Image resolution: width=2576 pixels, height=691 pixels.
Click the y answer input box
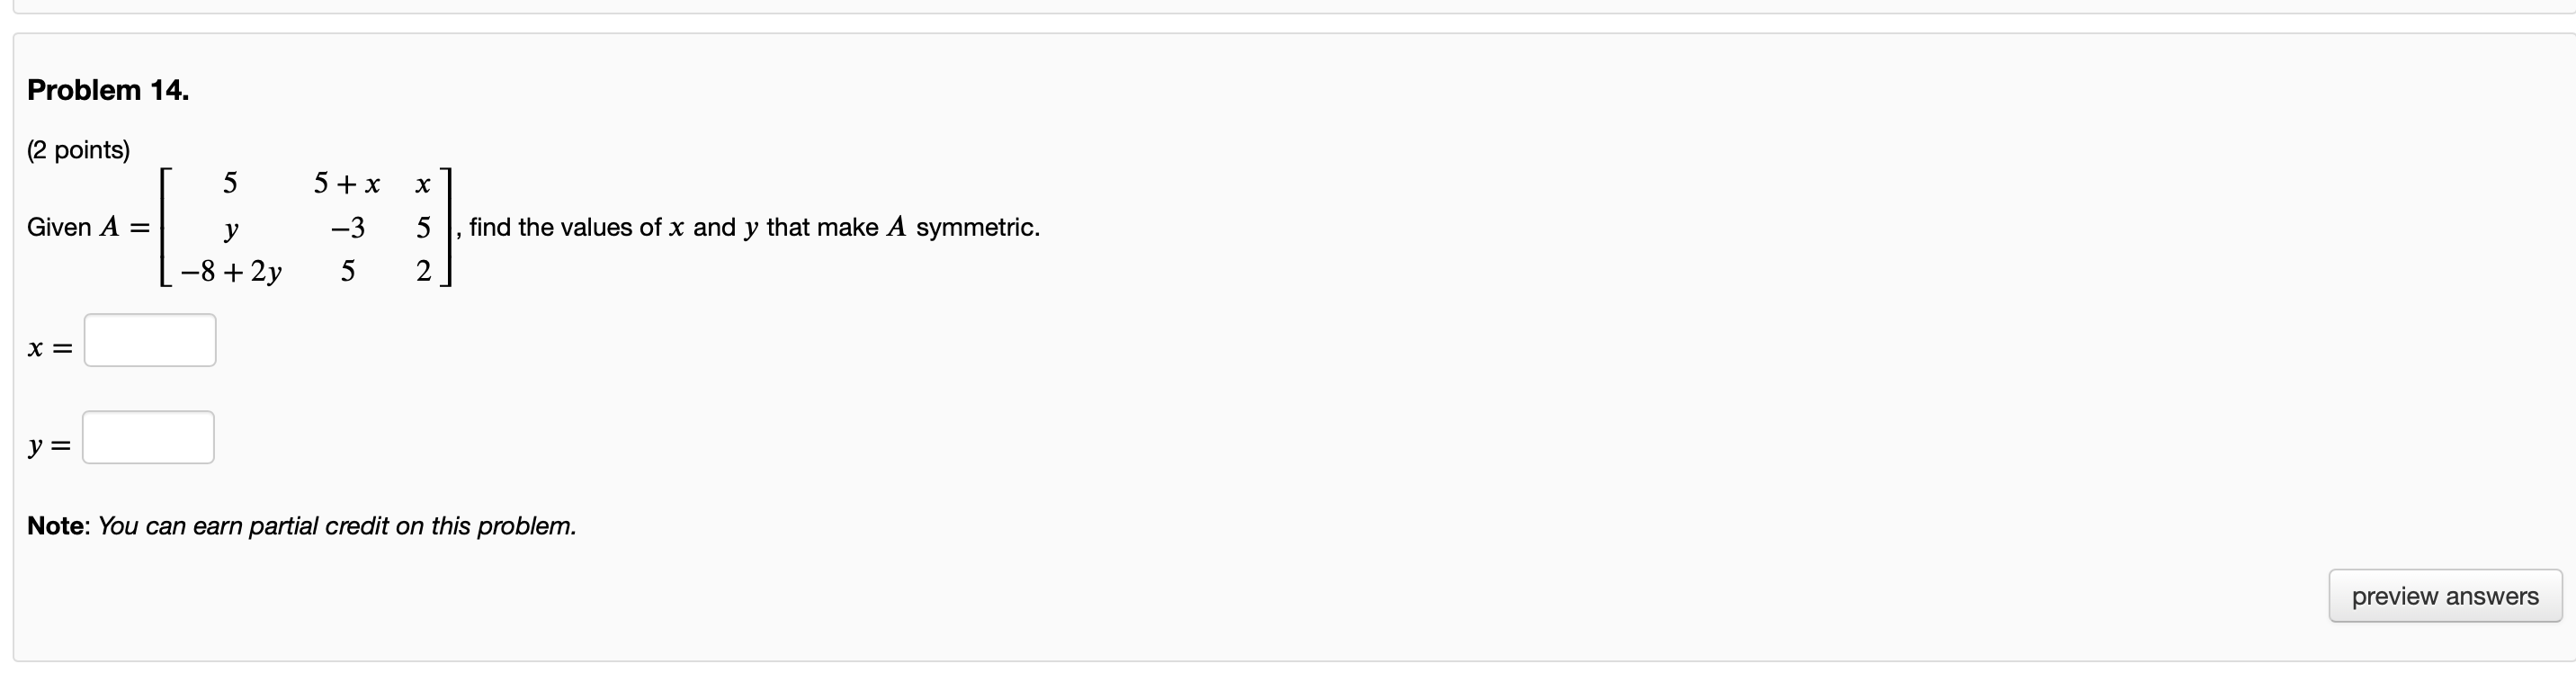click(x=148, y=437)
